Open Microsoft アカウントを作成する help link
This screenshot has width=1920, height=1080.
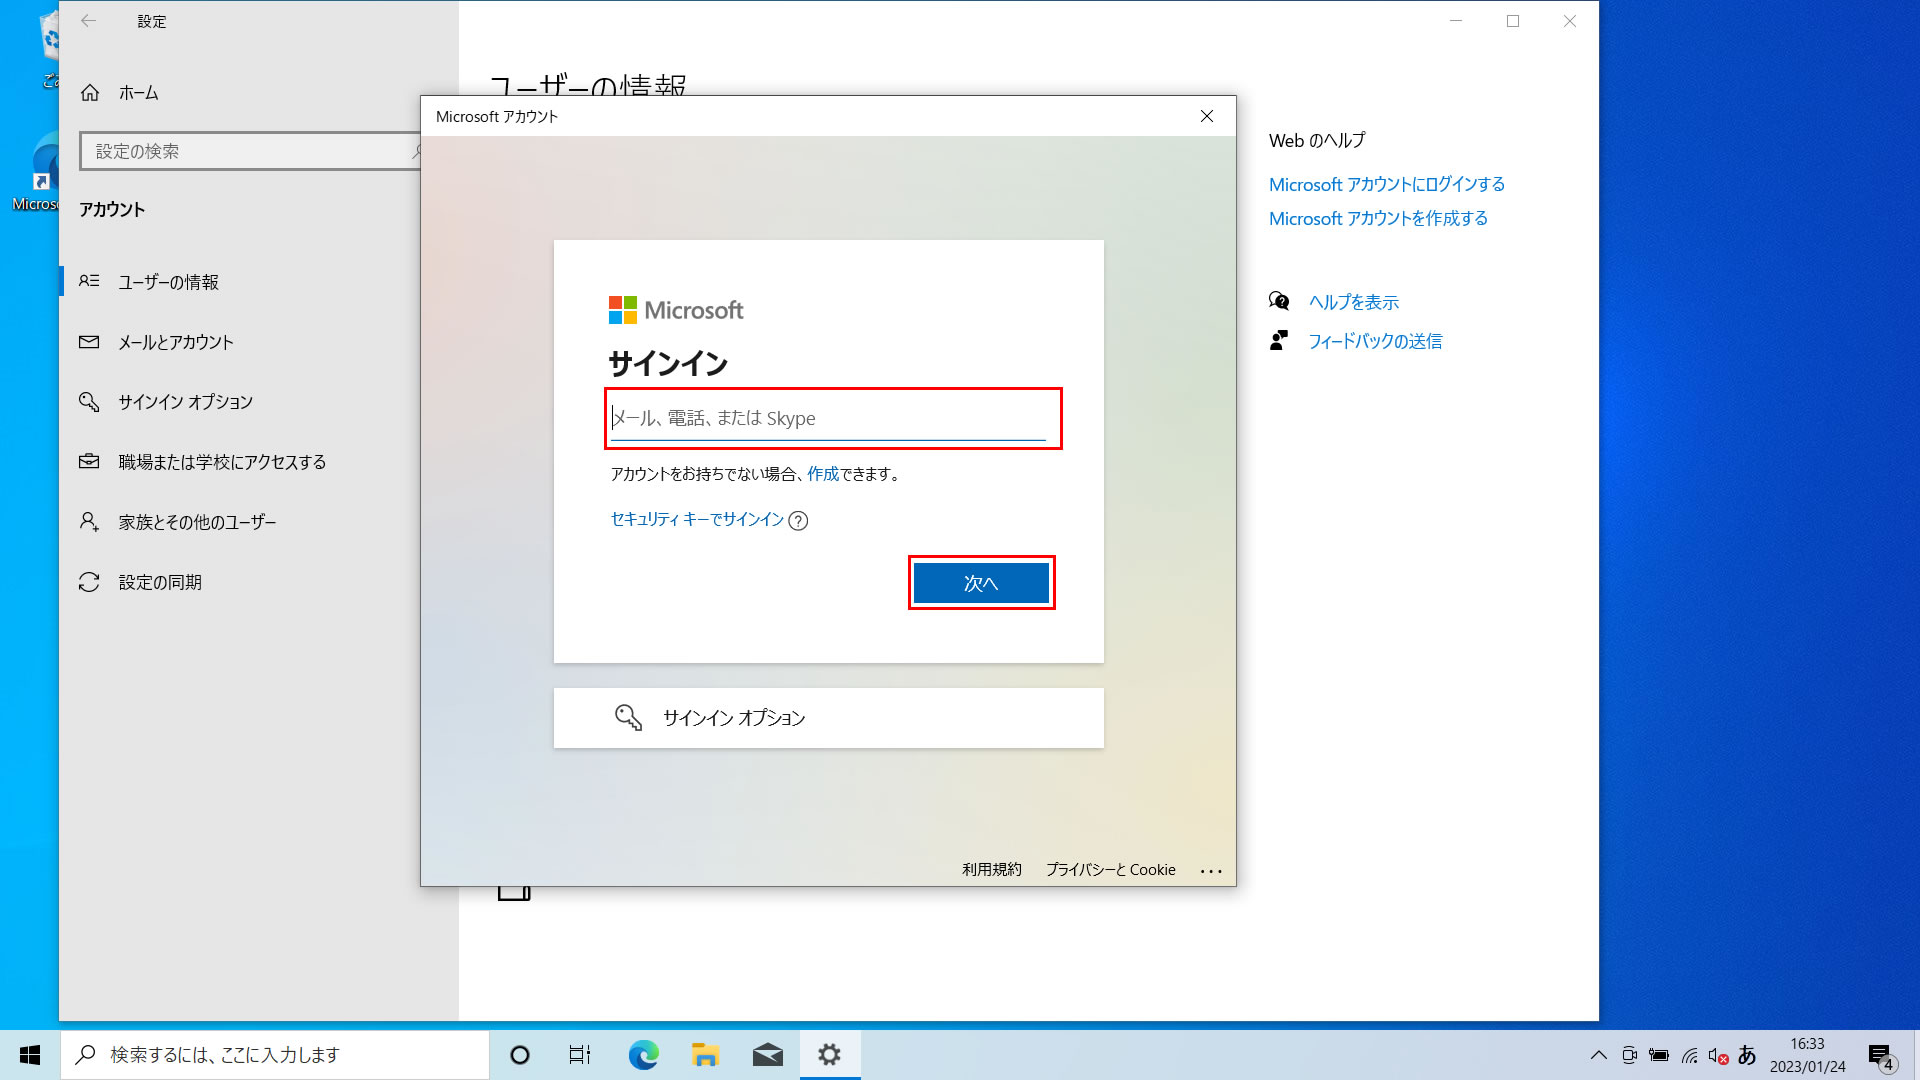pyautogui.click(x=1378, y=218)
